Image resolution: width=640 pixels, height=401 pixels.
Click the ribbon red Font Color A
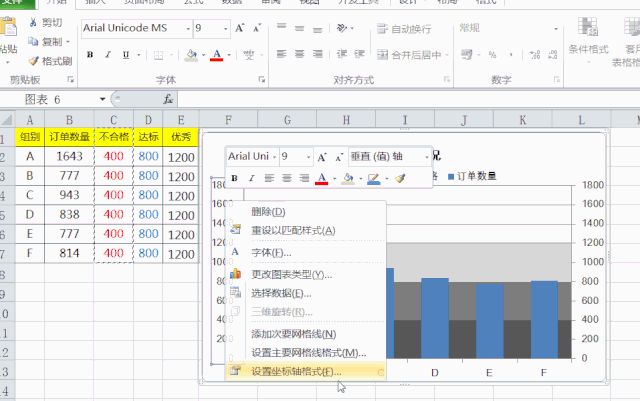click(216, 55)
